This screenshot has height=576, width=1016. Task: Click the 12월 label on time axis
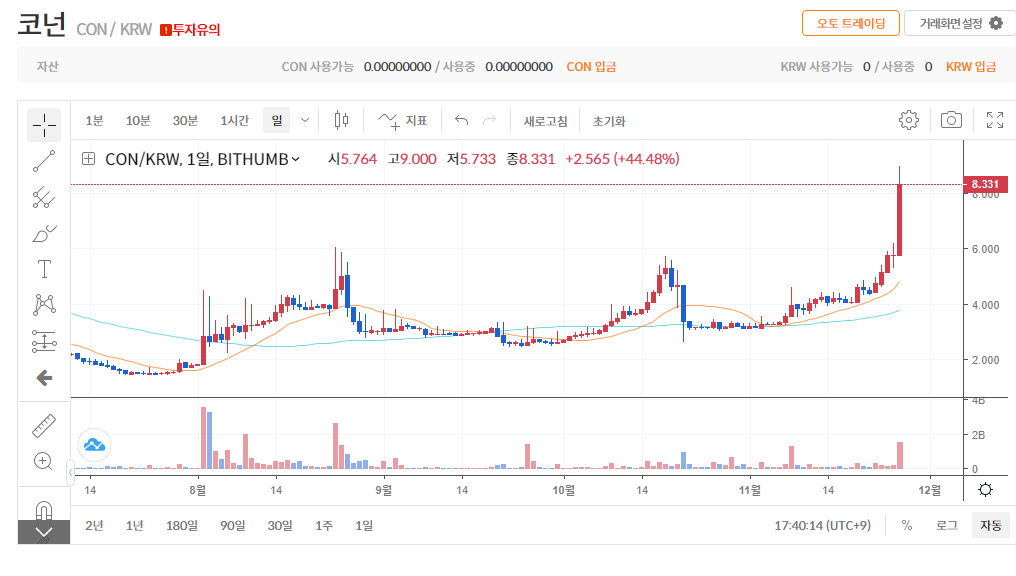pyautogui.click(x=930, y=490)
